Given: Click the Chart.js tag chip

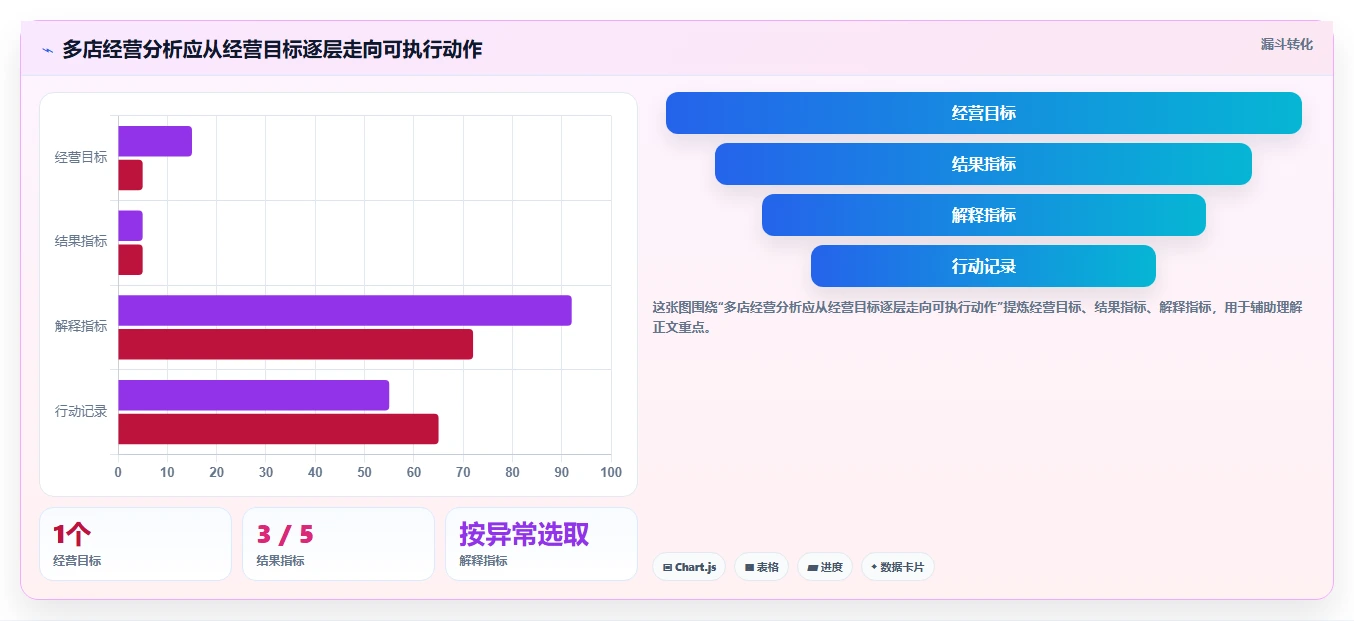Looking at the screenshot, I should coord(689,567).
